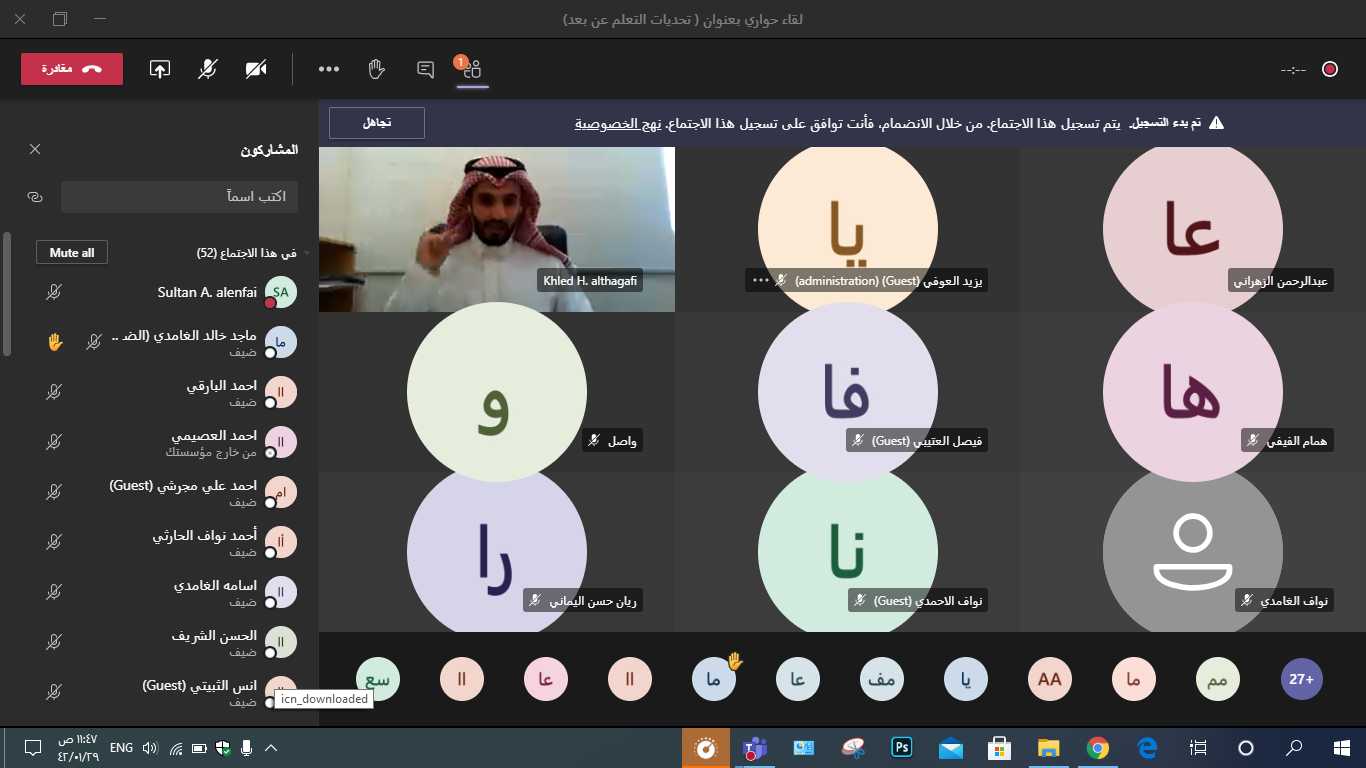Expand the hidden system tray icons
This screenshot has width=1366, height=768.
(270, 748)
